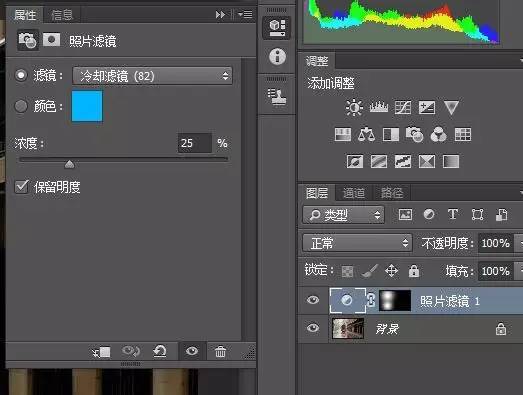The image size is (523, 395).
Task: Add a Channel Mixer adjustment
Action: 438,134
